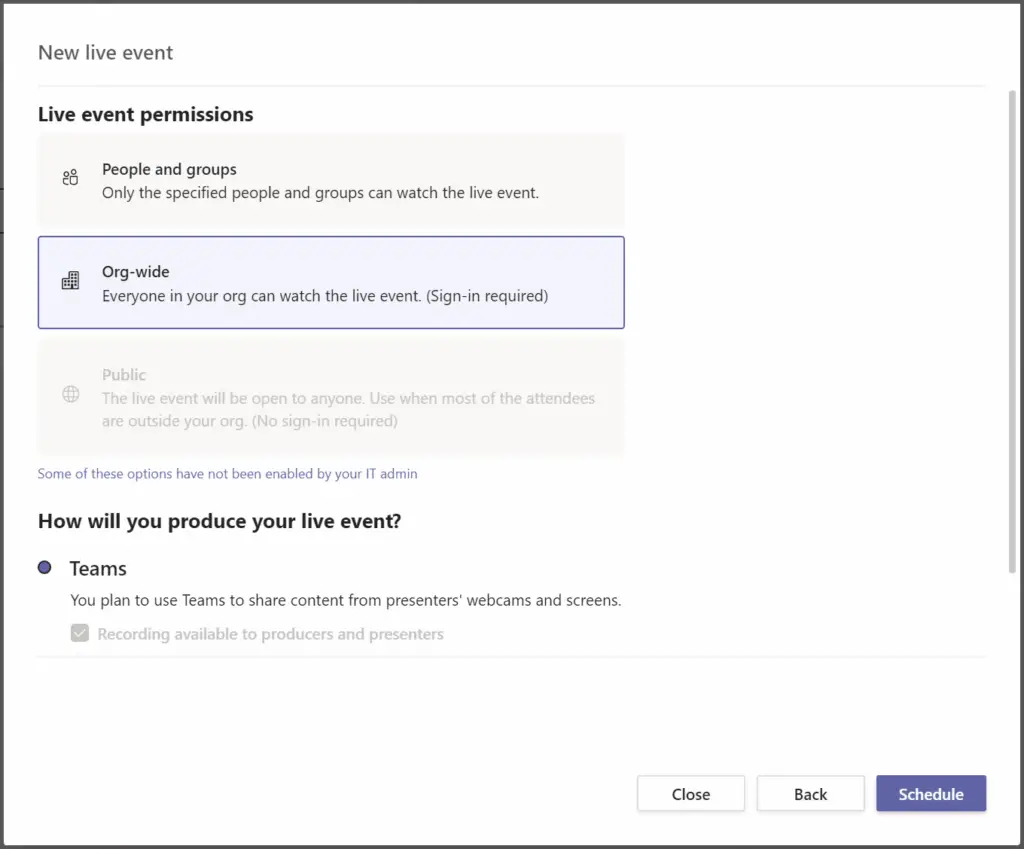Viewport: 1024px width, 849px height.
Task: Click the Public globe icon
Action: pyautogui.click(x=71, y=394)
